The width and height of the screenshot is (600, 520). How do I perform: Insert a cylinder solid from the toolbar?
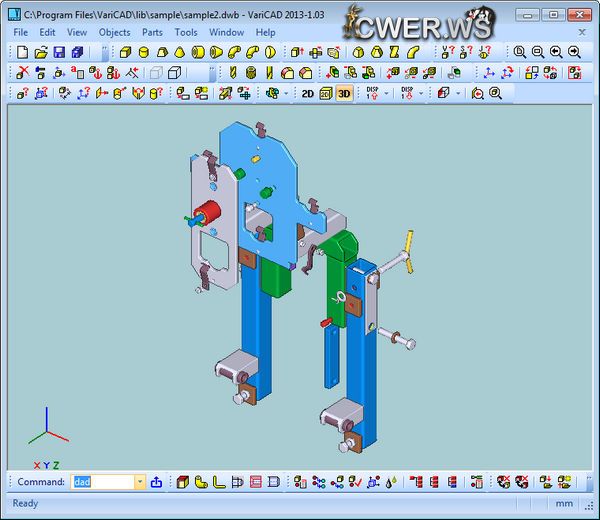pos(144,52)
